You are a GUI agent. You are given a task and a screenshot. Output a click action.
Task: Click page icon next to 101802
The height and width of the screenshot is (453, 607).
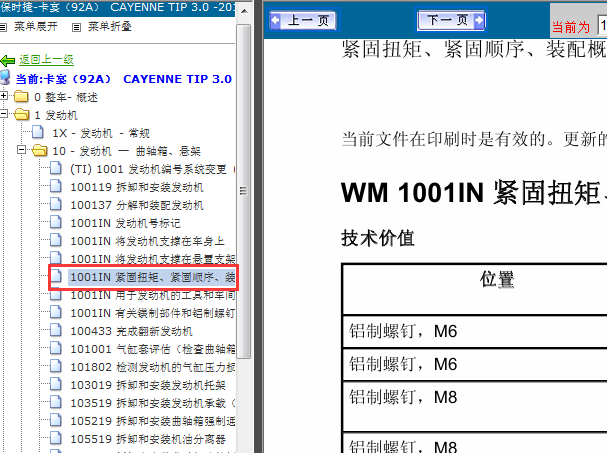click(x=55, y=366)
